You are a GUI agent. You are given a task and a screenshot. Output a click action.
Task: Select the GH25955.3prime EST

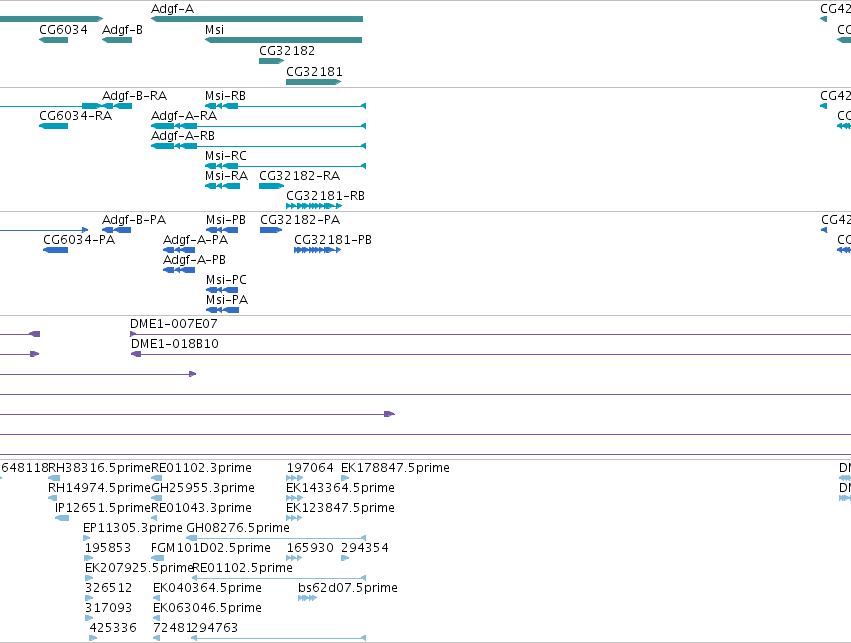coord(157,499)
